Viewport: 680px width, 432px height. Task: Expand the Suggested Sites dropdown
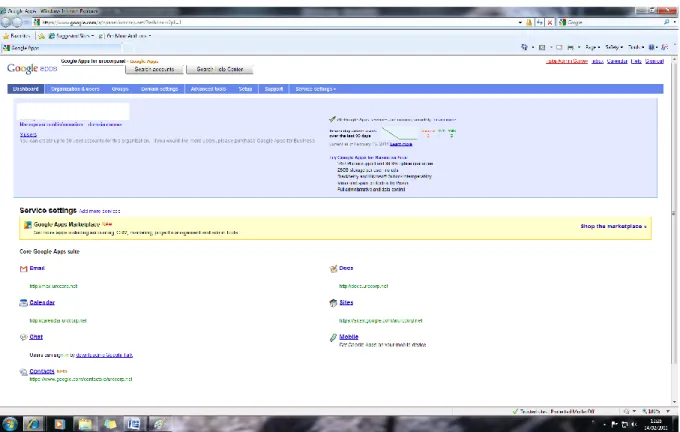[x=92, y=36]
